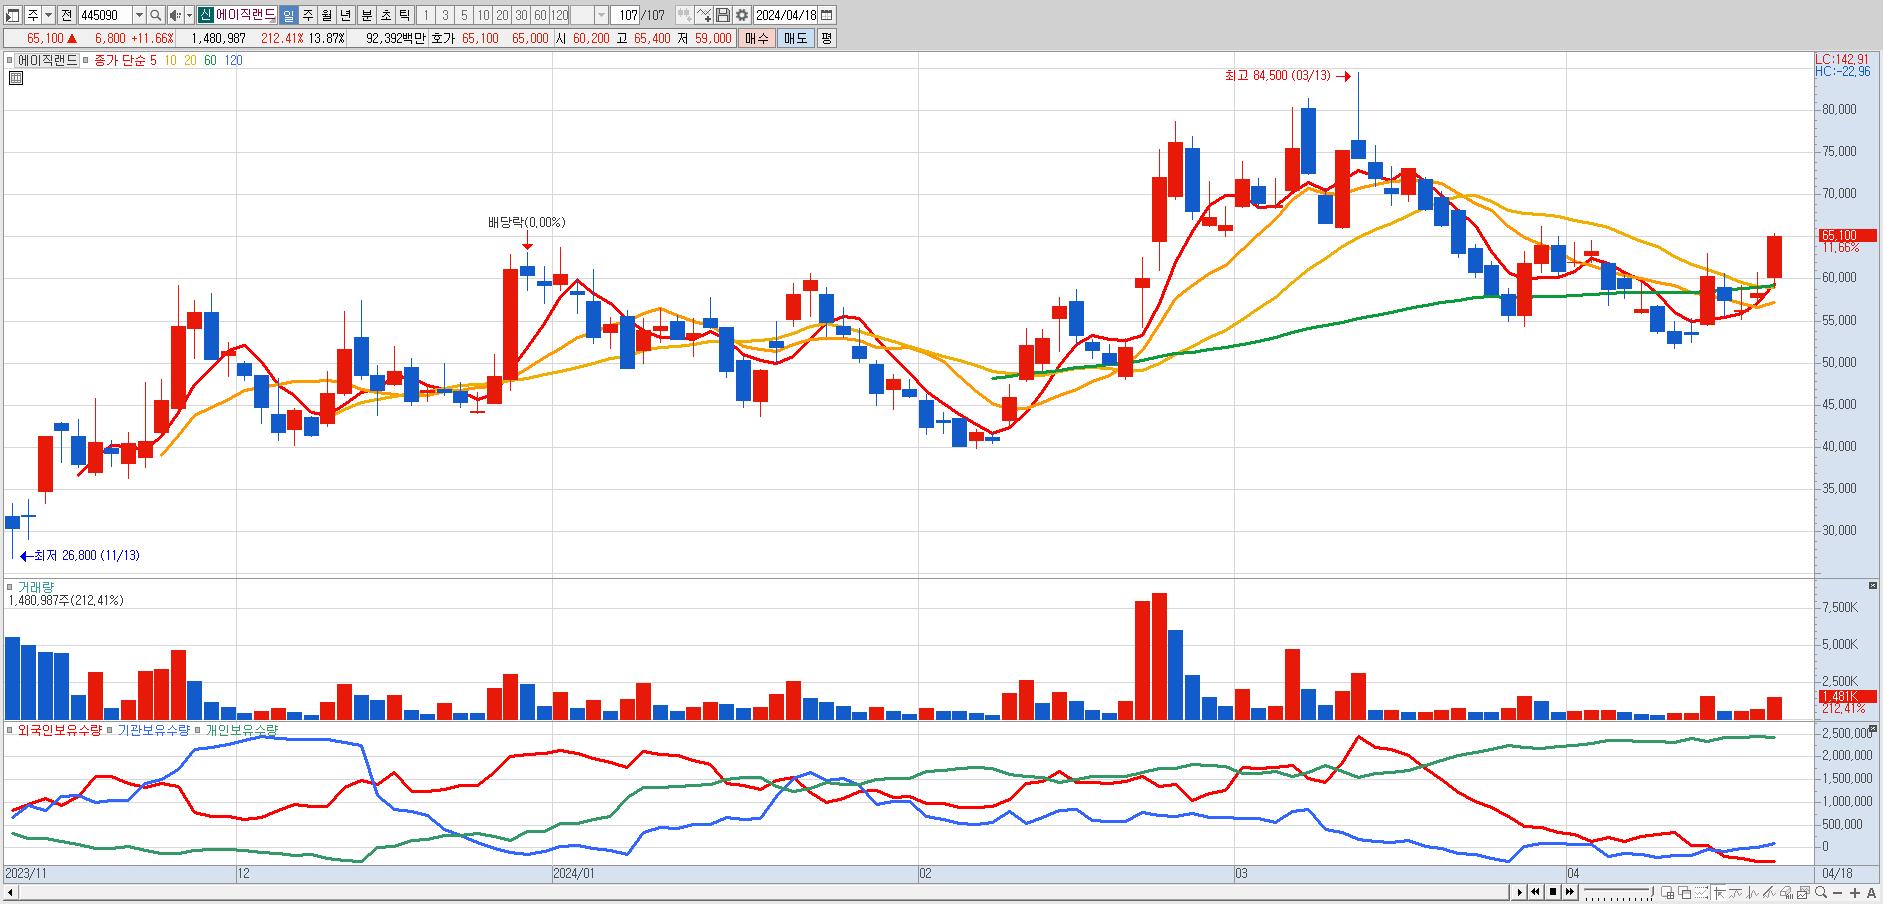The height and width of the screenshot is (904, 1883).
Task: Toggle minute 분 period button
Action: coord(366,15)
